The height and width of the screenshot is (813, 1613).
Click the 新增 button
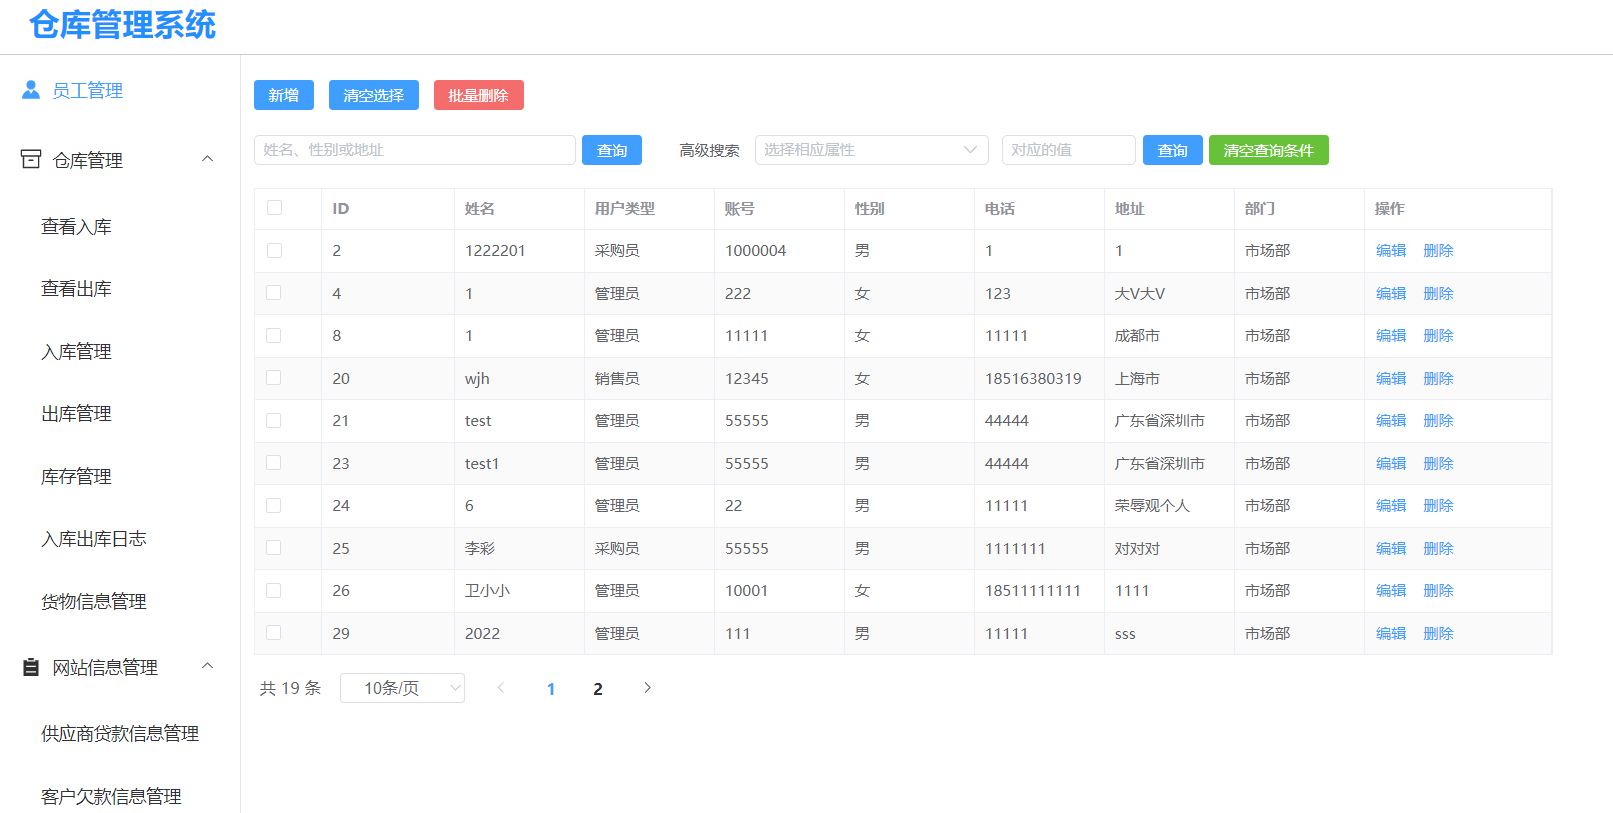click(284, 95)
